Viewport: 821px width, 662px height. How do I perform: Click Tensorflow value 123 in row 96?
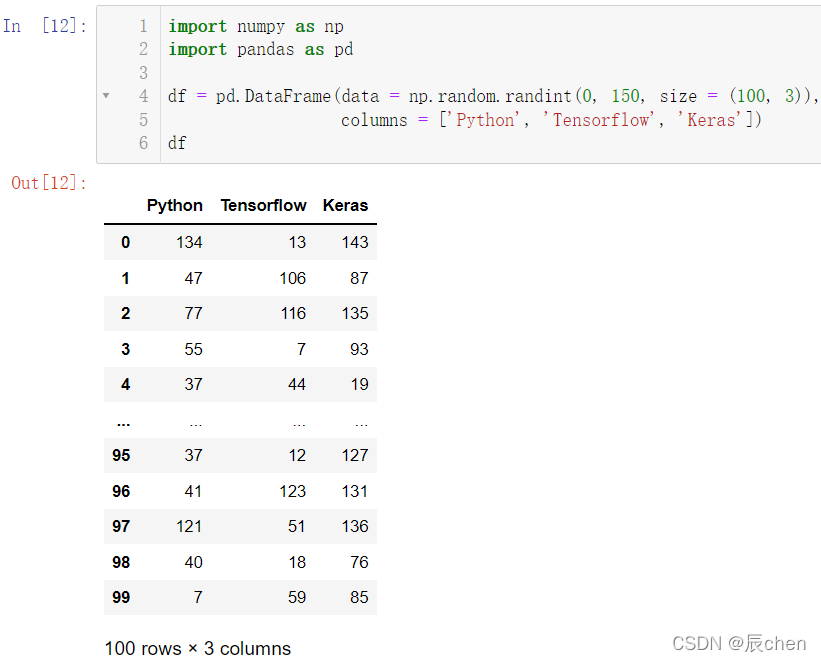(292, 491)
